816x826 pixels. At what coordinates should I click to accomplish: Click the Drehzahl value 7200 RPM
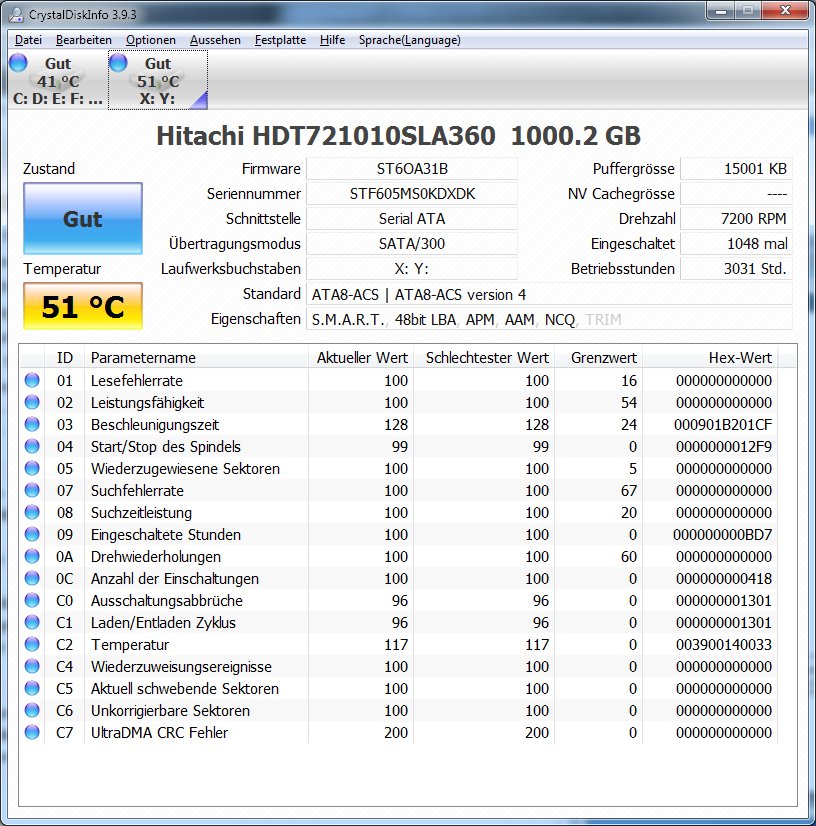tap(736, 219)
